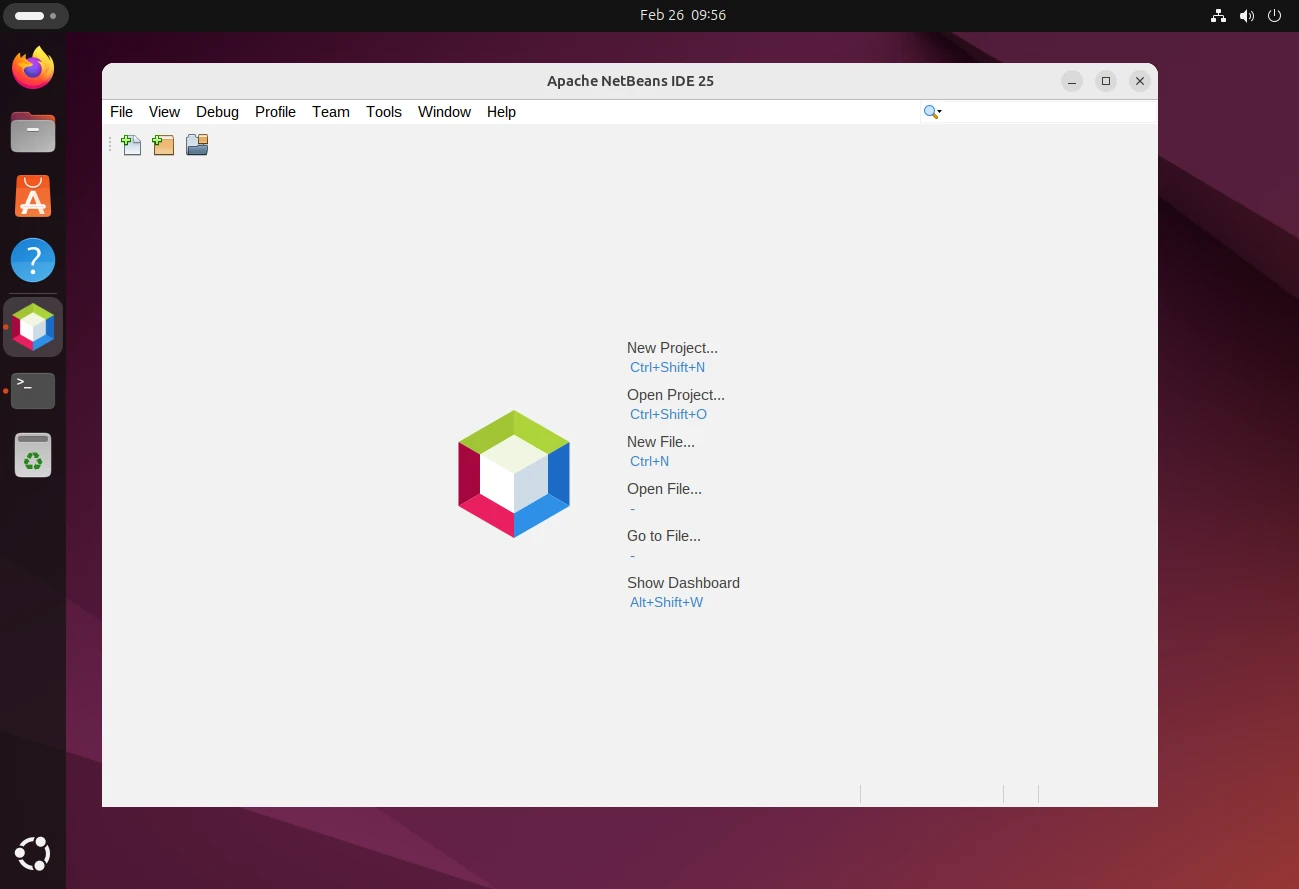Click the New Project toolbar icon
Screen dimensions: 1299x889
coord(164,145)
